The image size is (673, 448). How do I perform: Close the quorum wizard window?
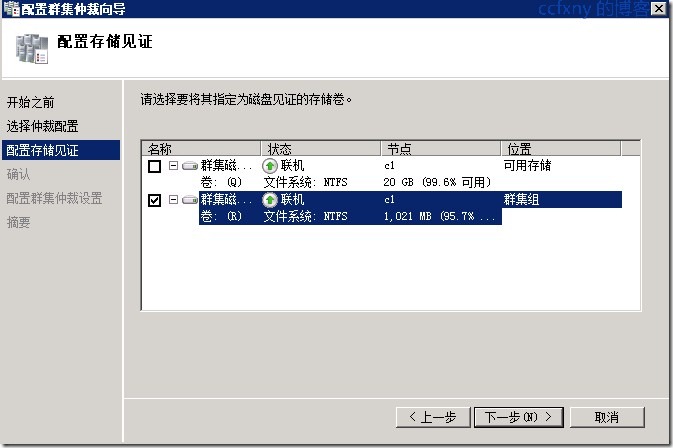click(659, 8)
